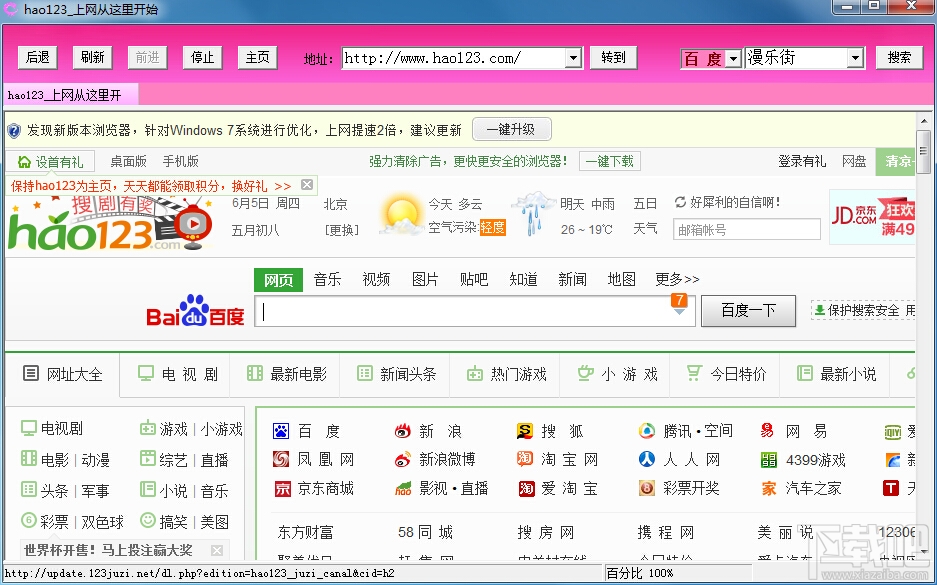The image size is (937, 585).
Task: Click the 一键升级 upgrade button
Action: click(x=511, y=130)
